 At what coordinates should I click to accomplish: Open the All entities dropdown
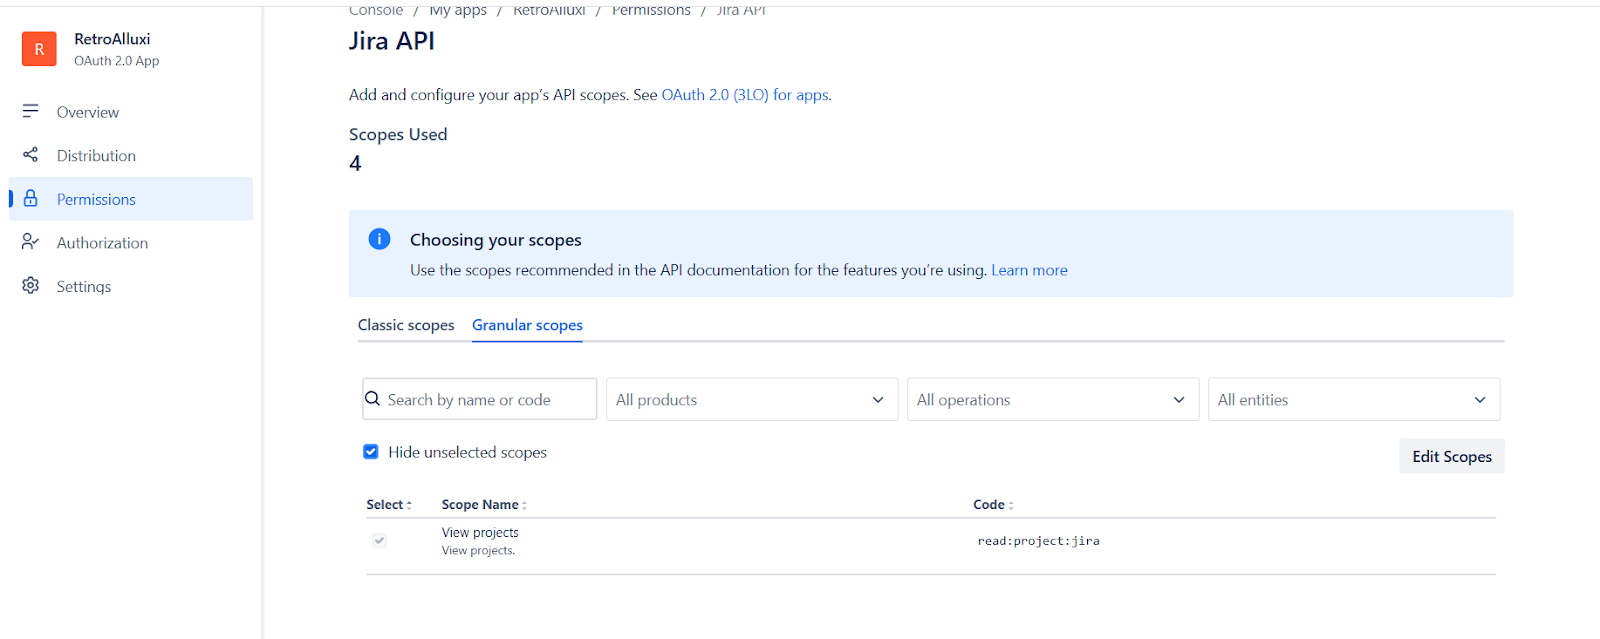(1354, 399)
